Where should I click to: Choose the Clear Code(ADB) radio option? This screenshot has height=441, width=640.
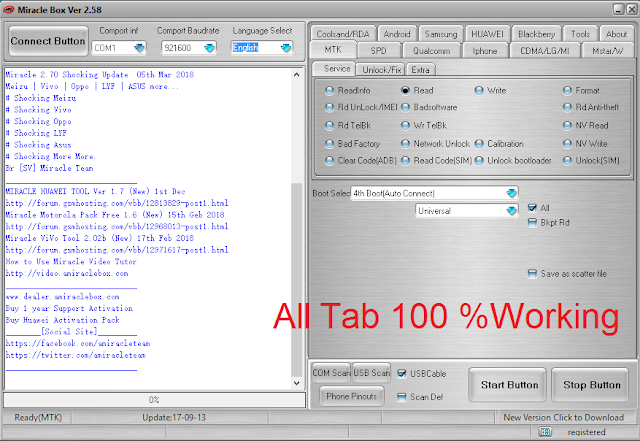coord(329,161)
